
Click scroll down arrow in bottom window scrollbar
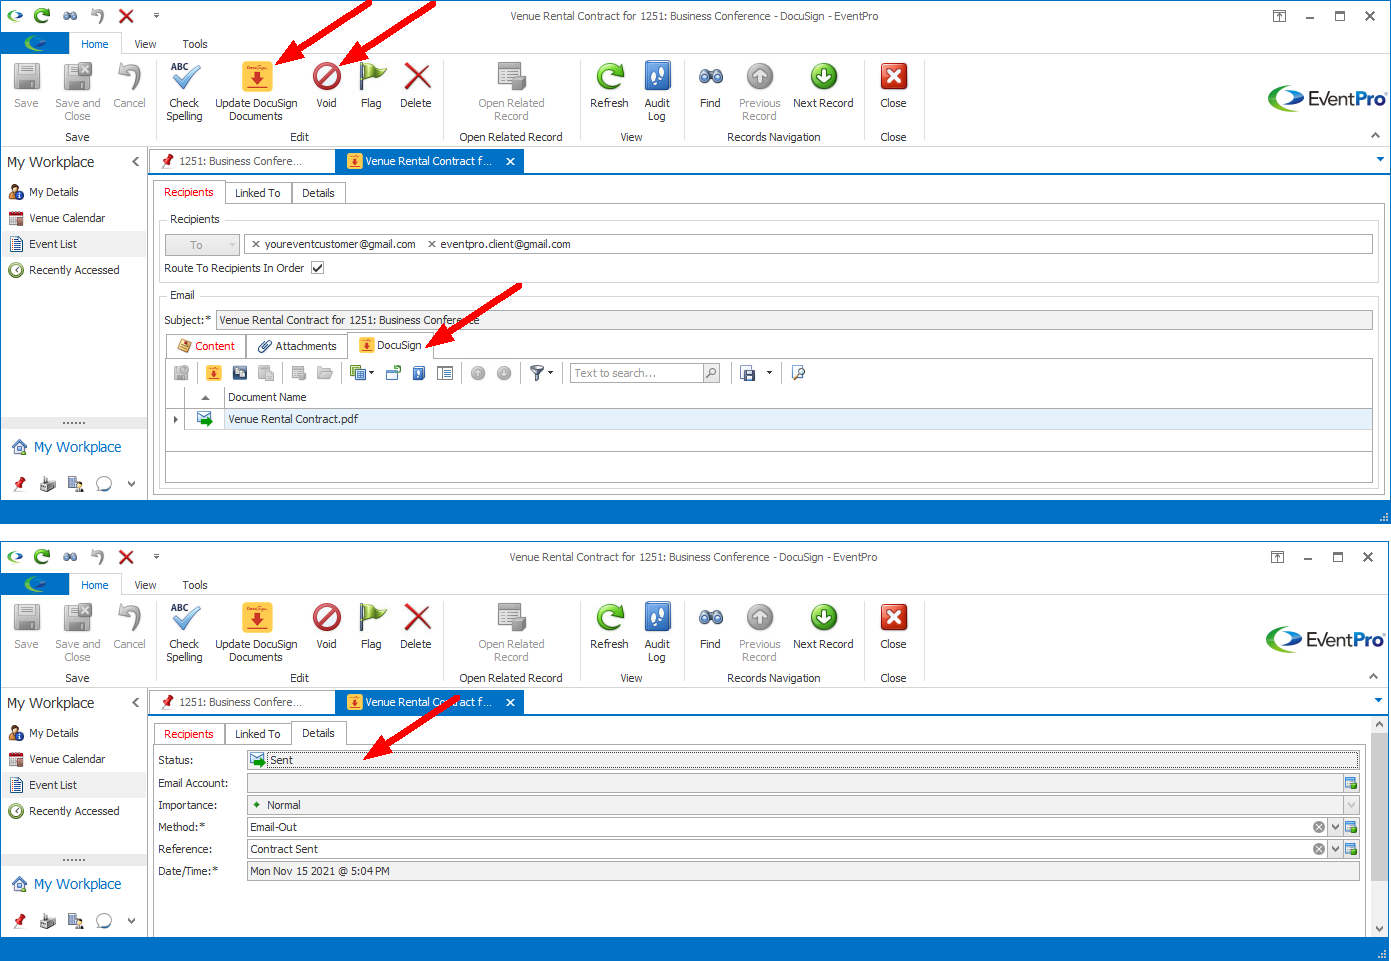pos(1380,928)
